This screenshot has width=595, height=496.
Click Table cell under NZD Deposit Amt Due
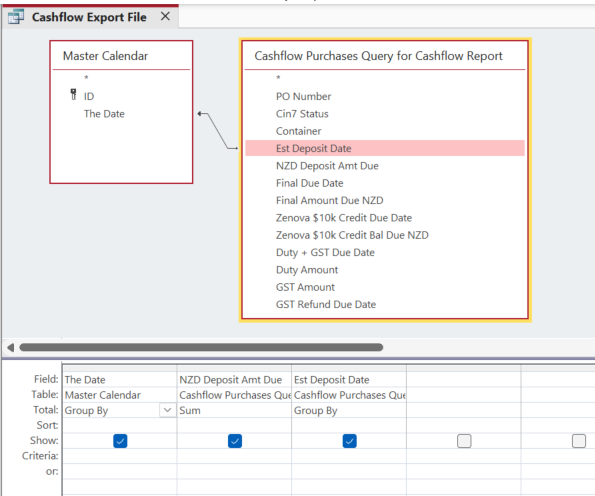point(234,395)
